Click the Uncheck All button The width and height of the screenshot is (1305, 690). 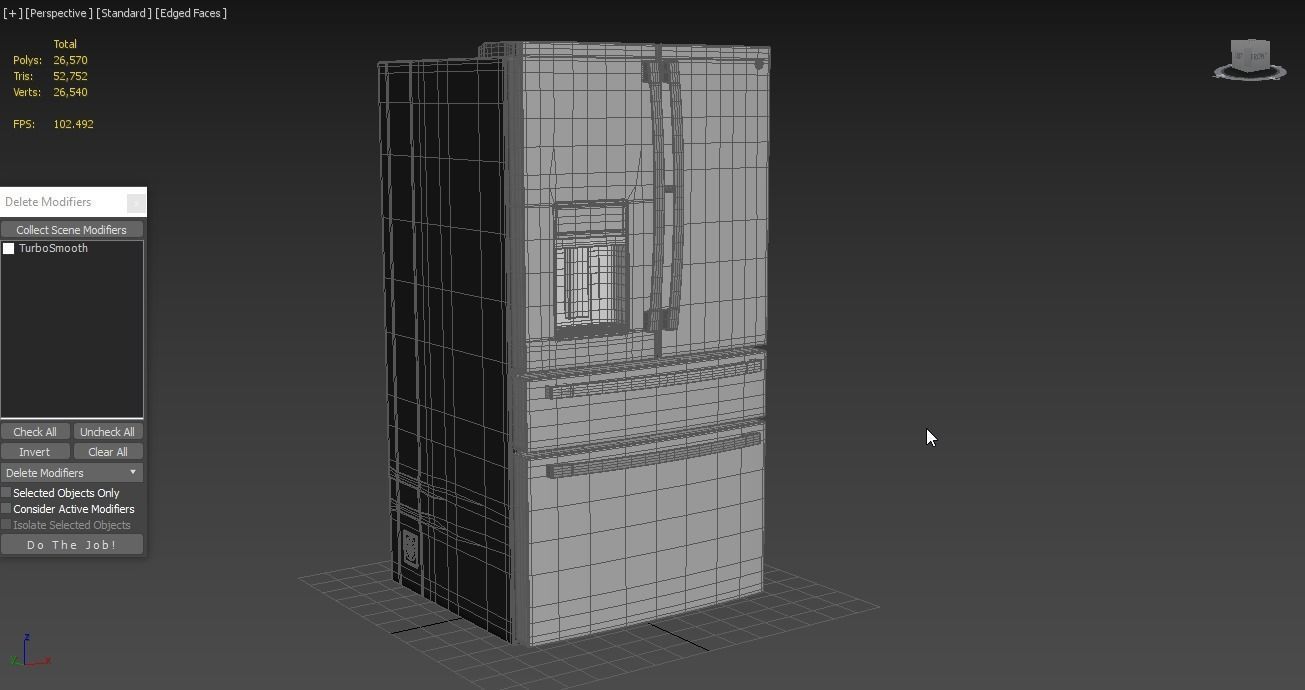pyautogui.click(x=107, y=432)
